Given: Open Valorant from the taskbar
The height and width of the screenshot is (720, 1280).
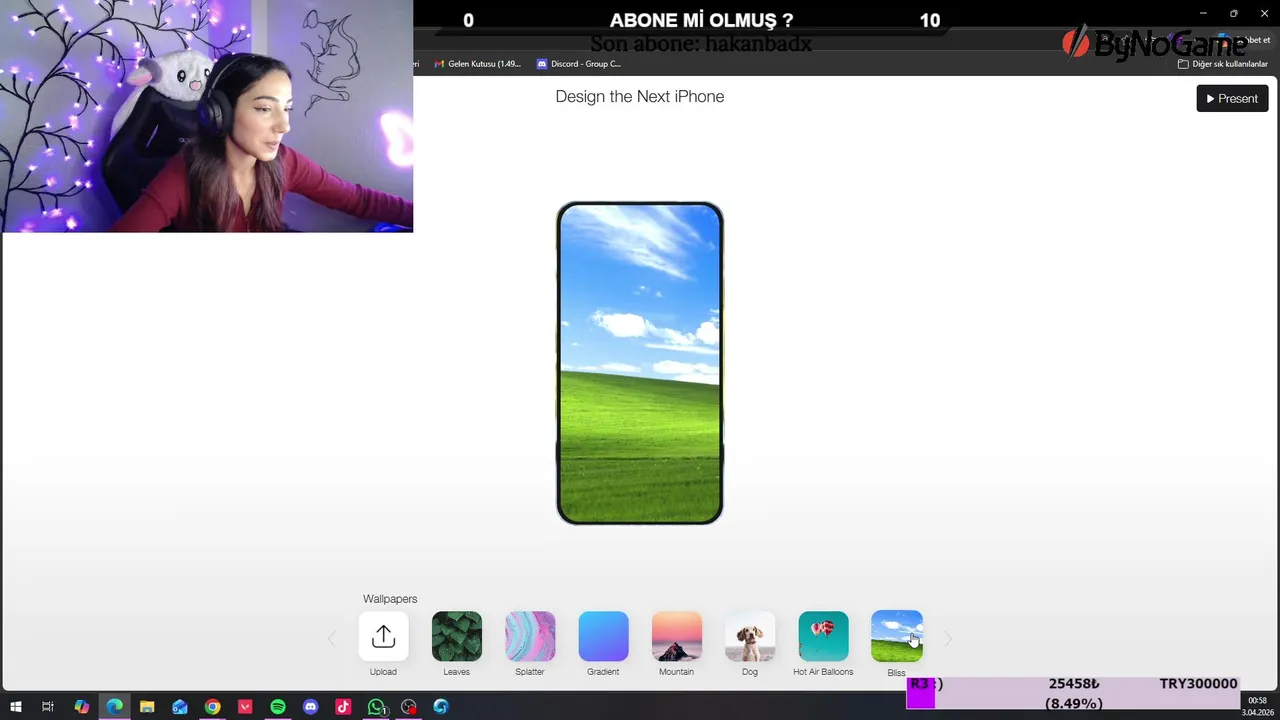Looking at the screenshot, I should 245,707.
